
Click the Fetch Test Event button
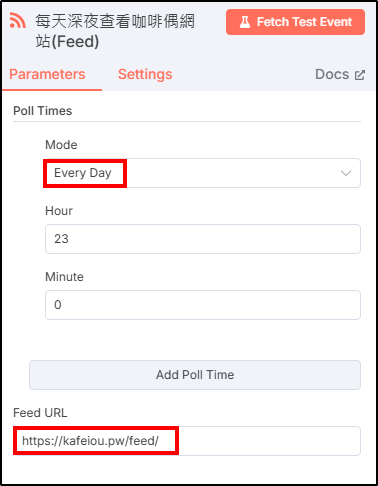tap(295, 22)
